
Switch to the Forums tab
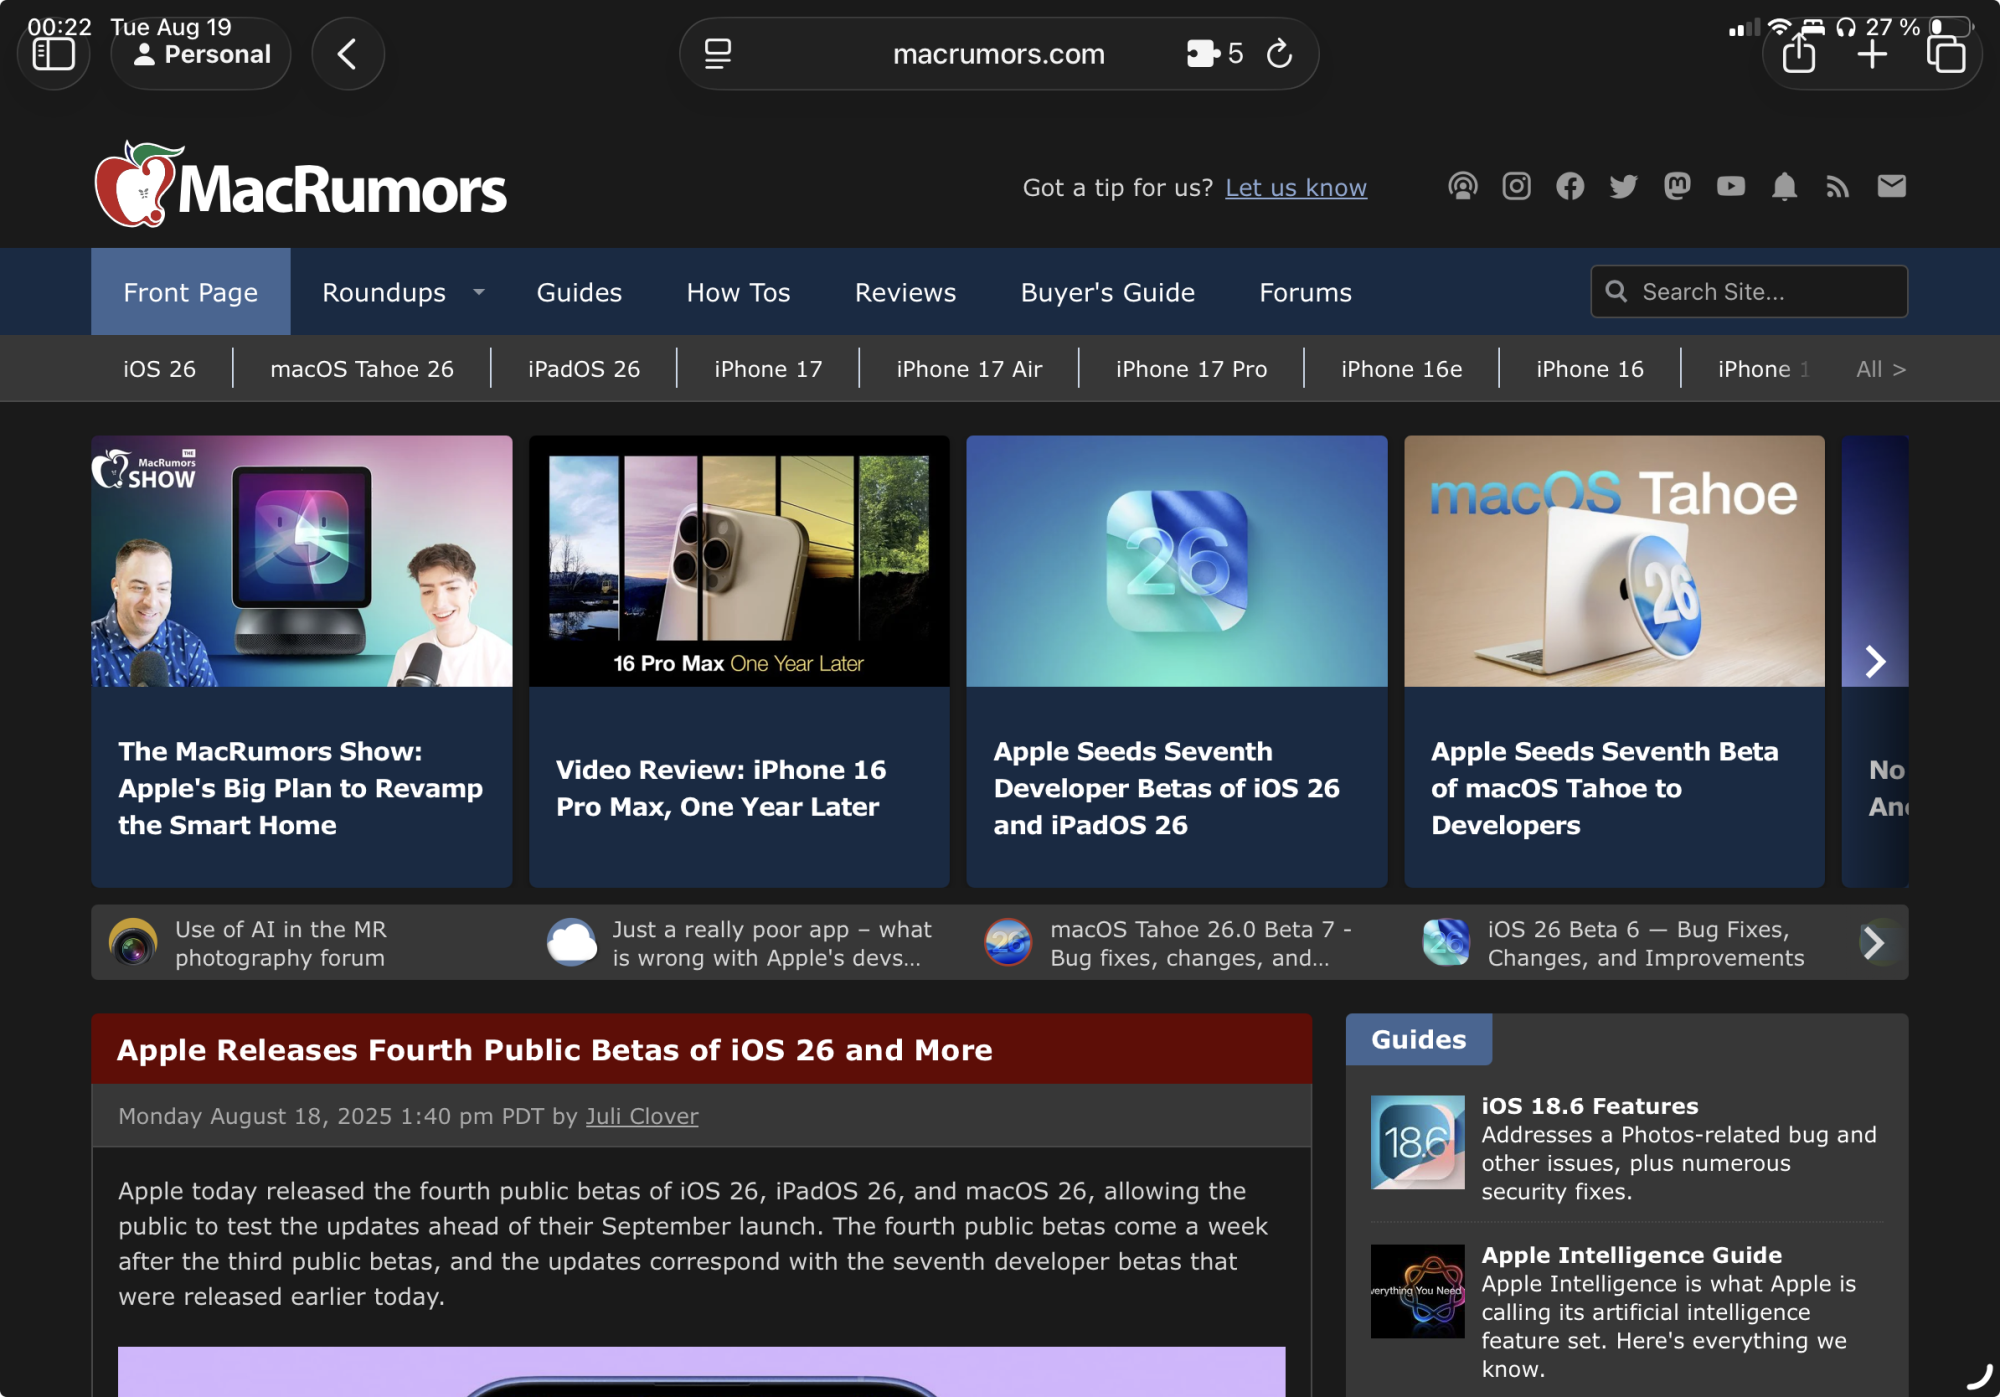pos(1305,292)
